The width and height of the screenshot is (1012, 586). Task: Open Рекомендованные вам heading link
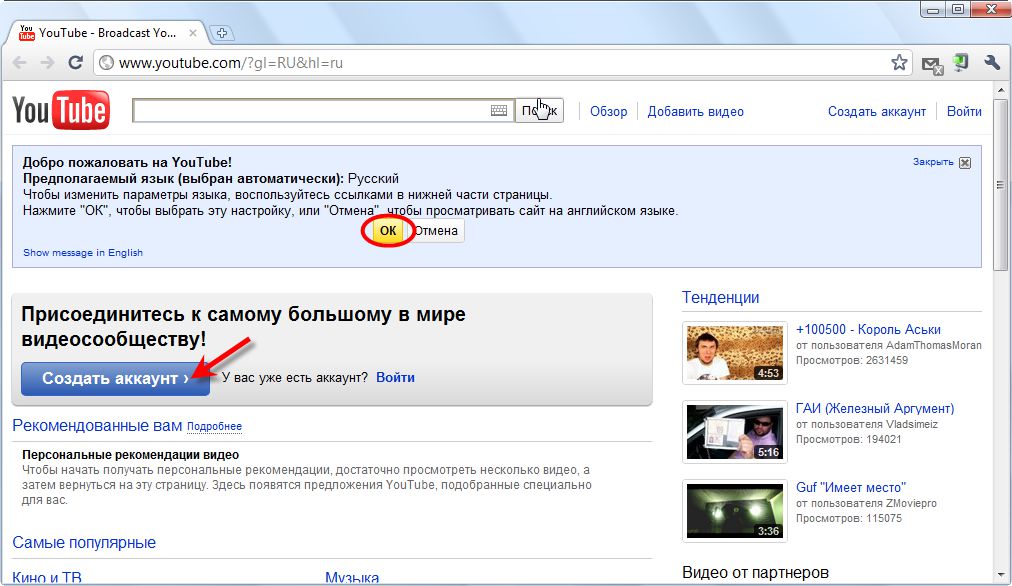(x=97, y=426)
